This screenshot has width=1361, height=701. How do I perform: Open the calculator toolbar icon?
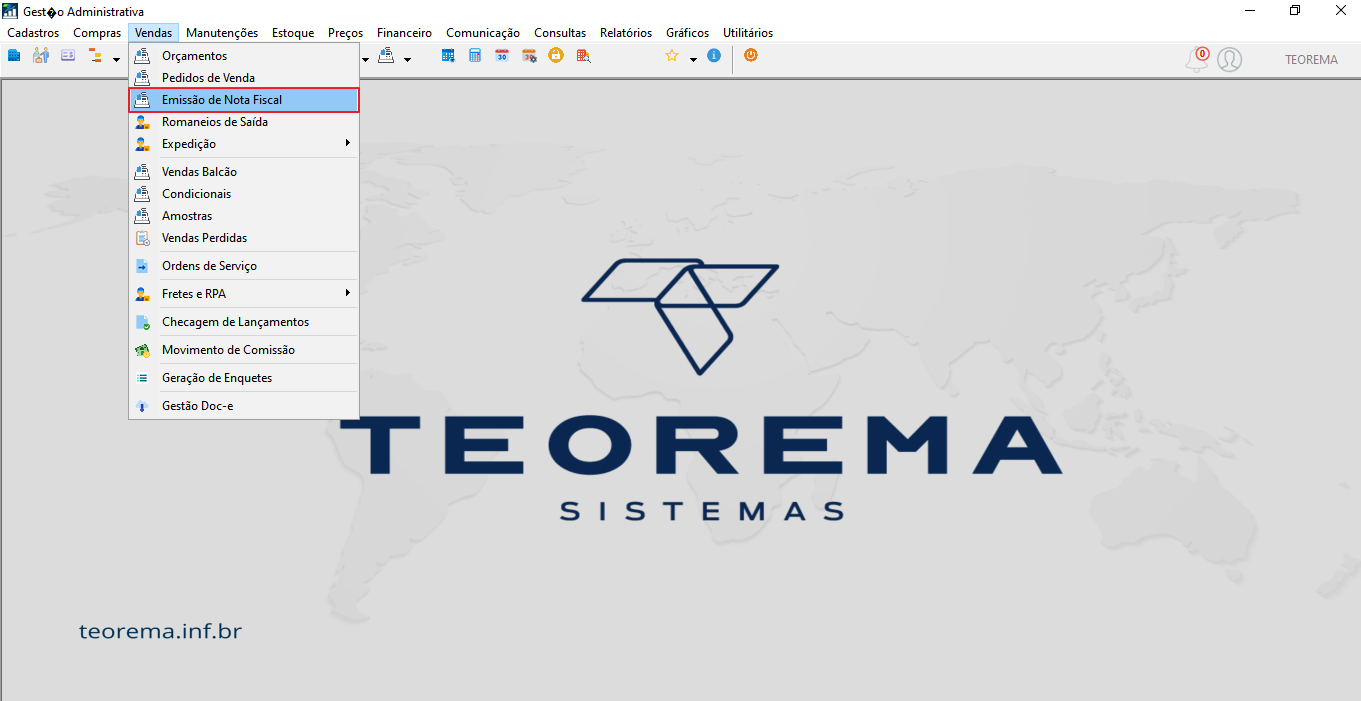pos(475,56)
